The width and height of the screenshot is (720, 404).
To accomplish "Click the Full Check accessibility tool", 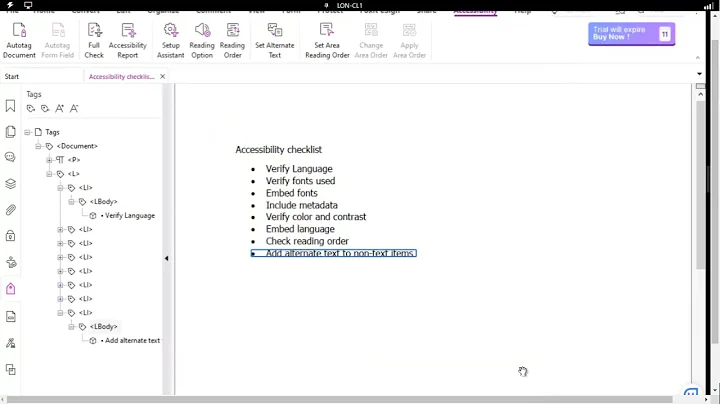I will click(x=94, y=40).
